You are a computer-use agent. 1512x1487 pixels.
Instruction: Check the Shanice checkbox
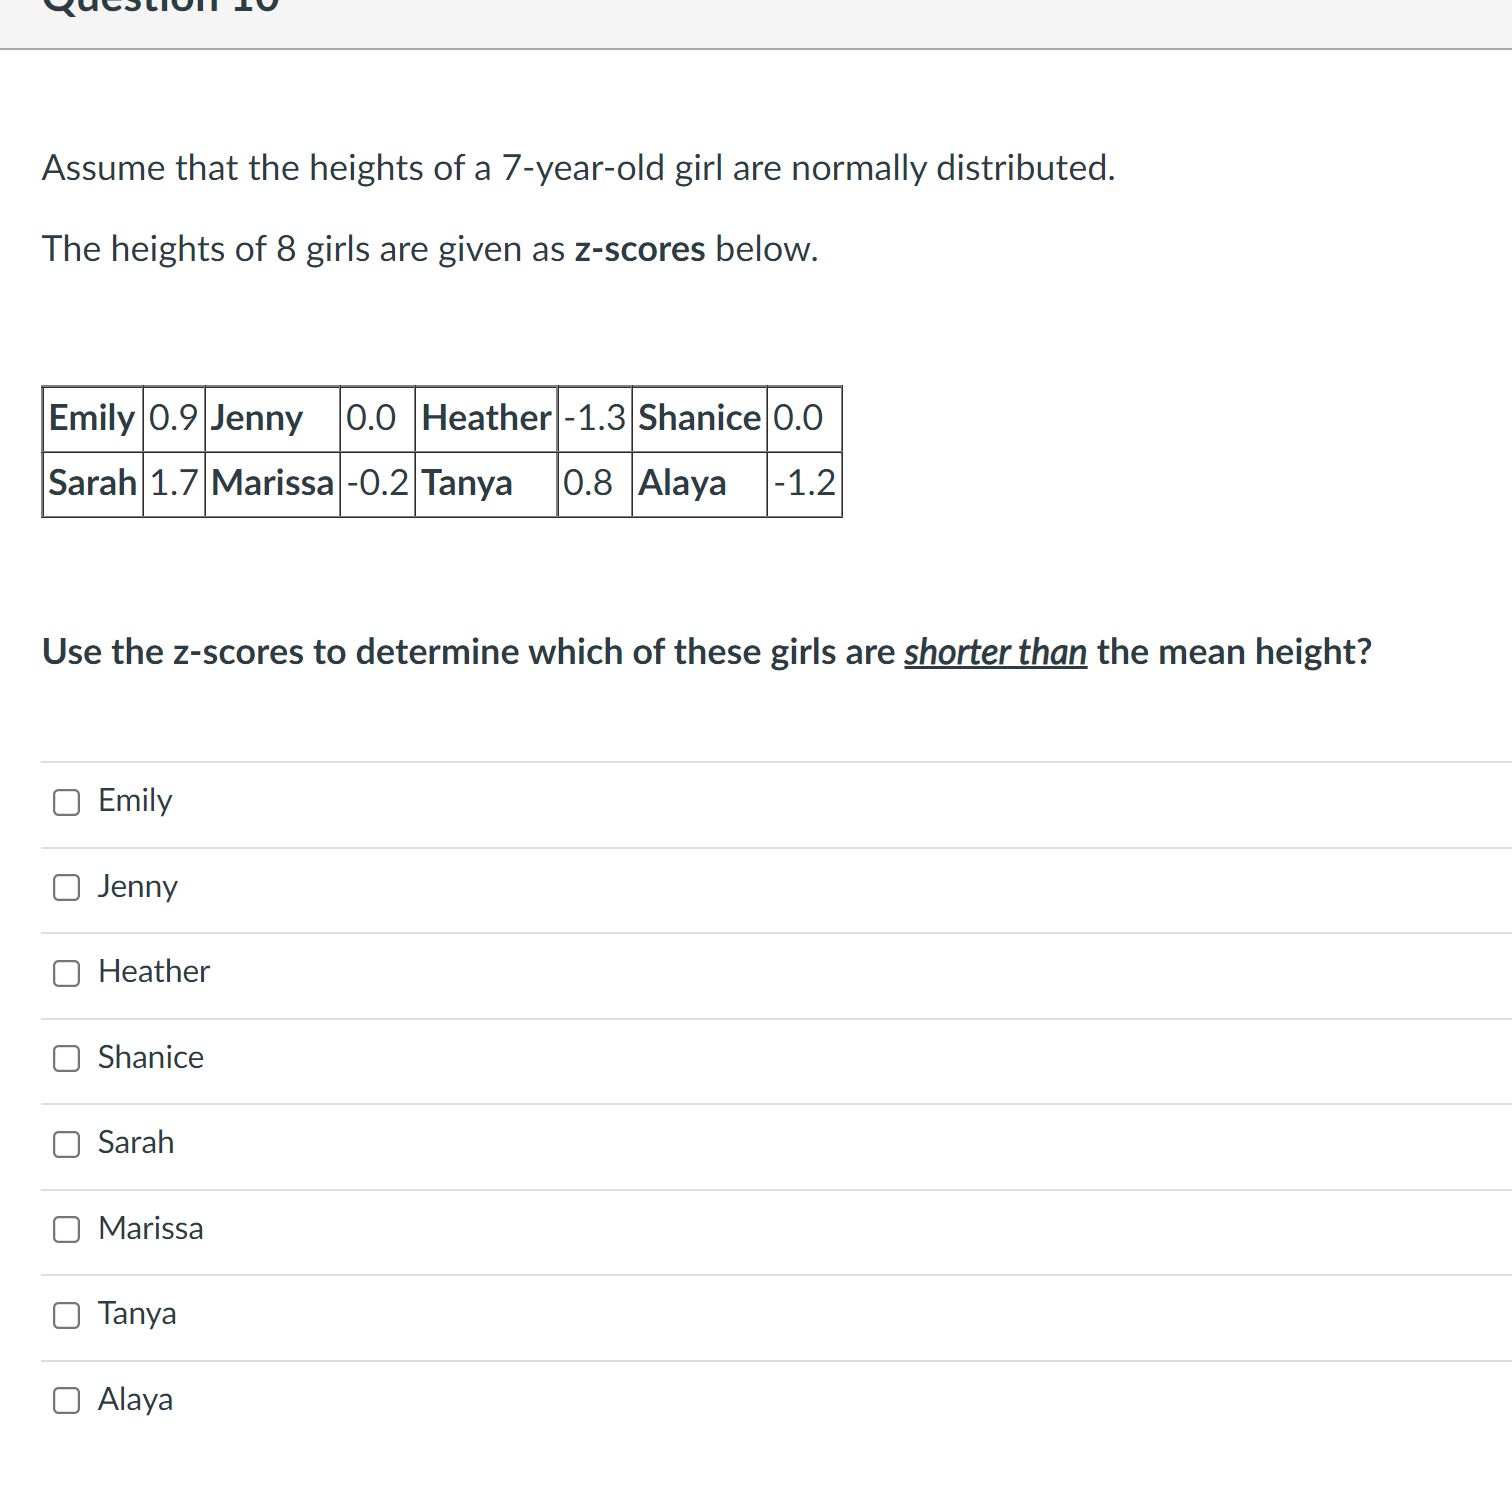[66, 1058]
